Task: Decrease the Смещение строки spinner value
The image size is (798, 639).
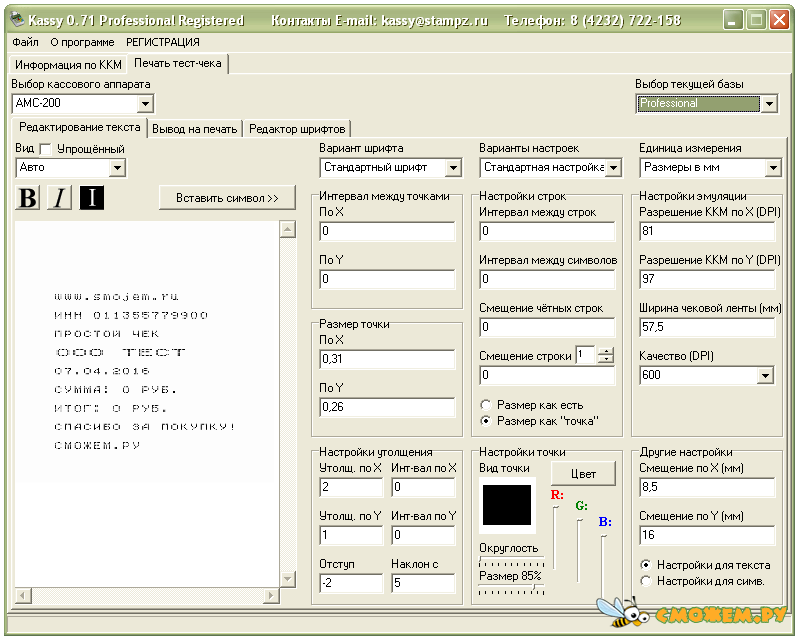Action: click(606, 359)
